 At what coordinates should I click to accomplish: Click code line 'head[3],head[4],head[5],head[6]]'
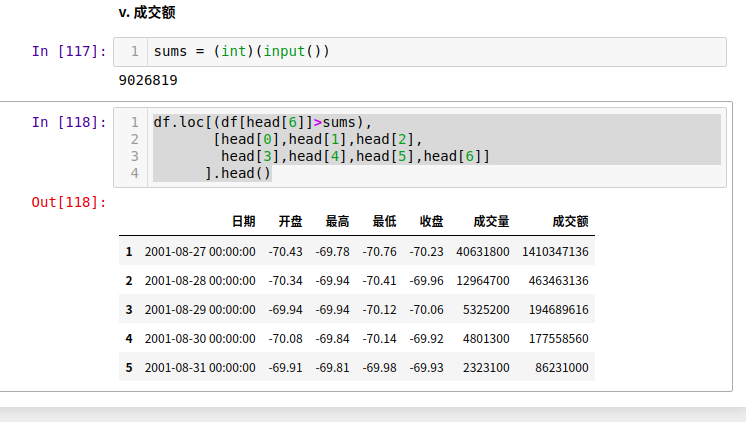click(355, 157)
